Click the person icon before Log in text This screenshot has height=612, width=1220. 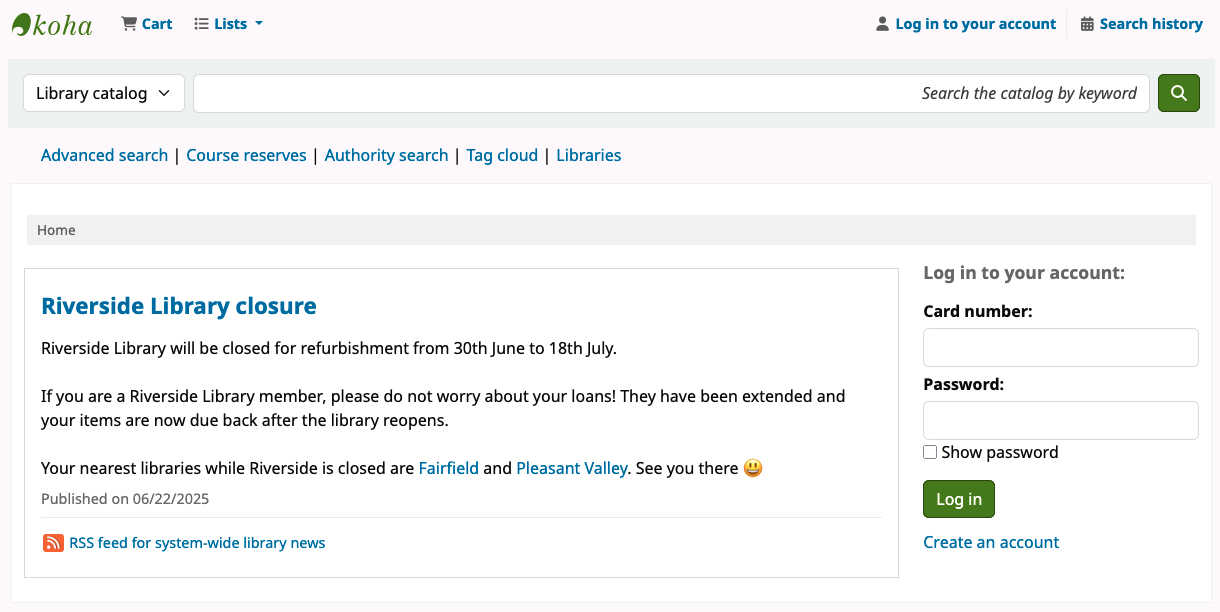[x=882, y=23]
